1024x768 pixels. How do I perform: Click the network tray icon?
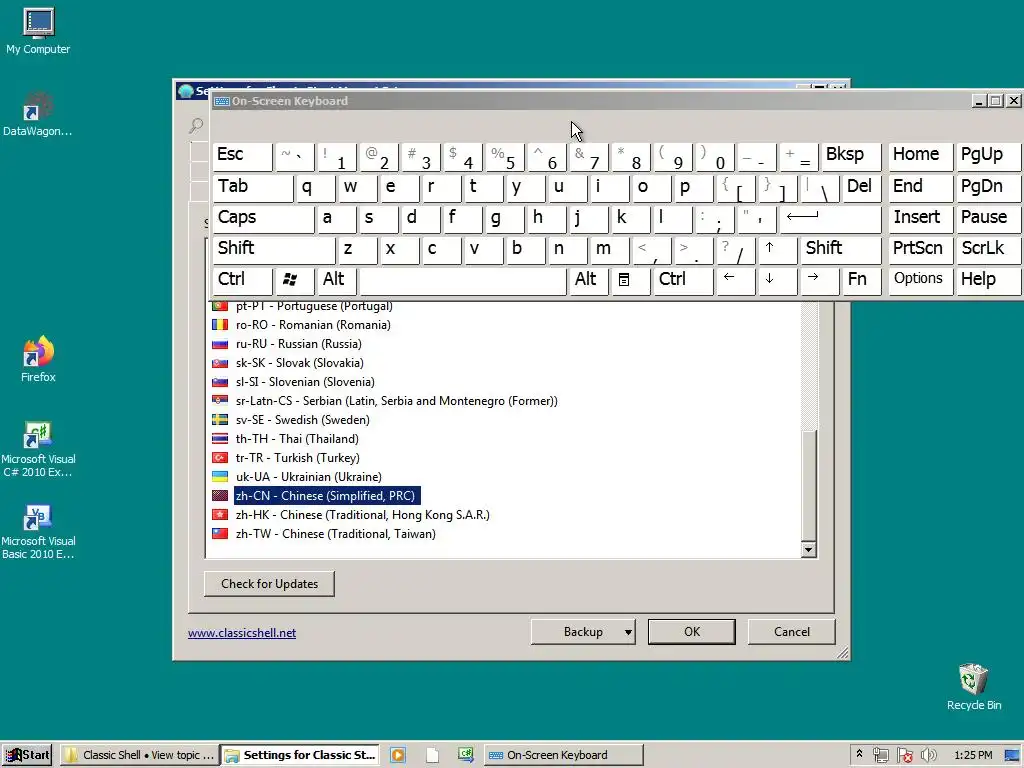[880, 756]
